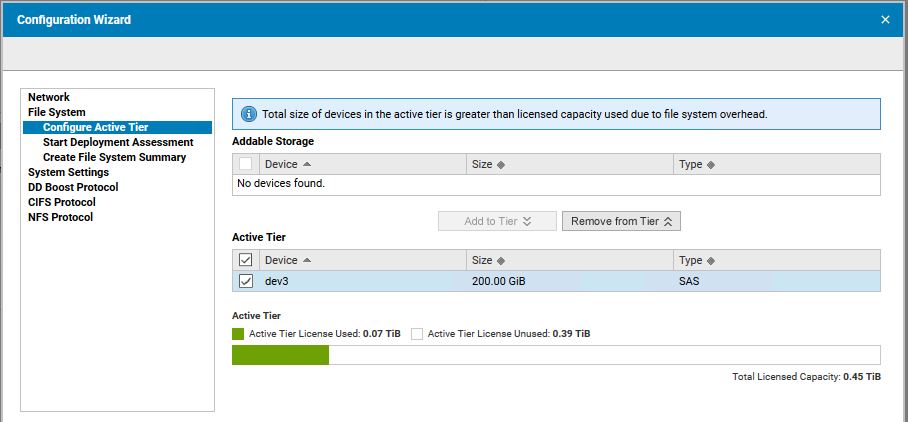Close the Configuration Wizard dialog
Viewport: 908px width, 422px height.
(885, 20)
